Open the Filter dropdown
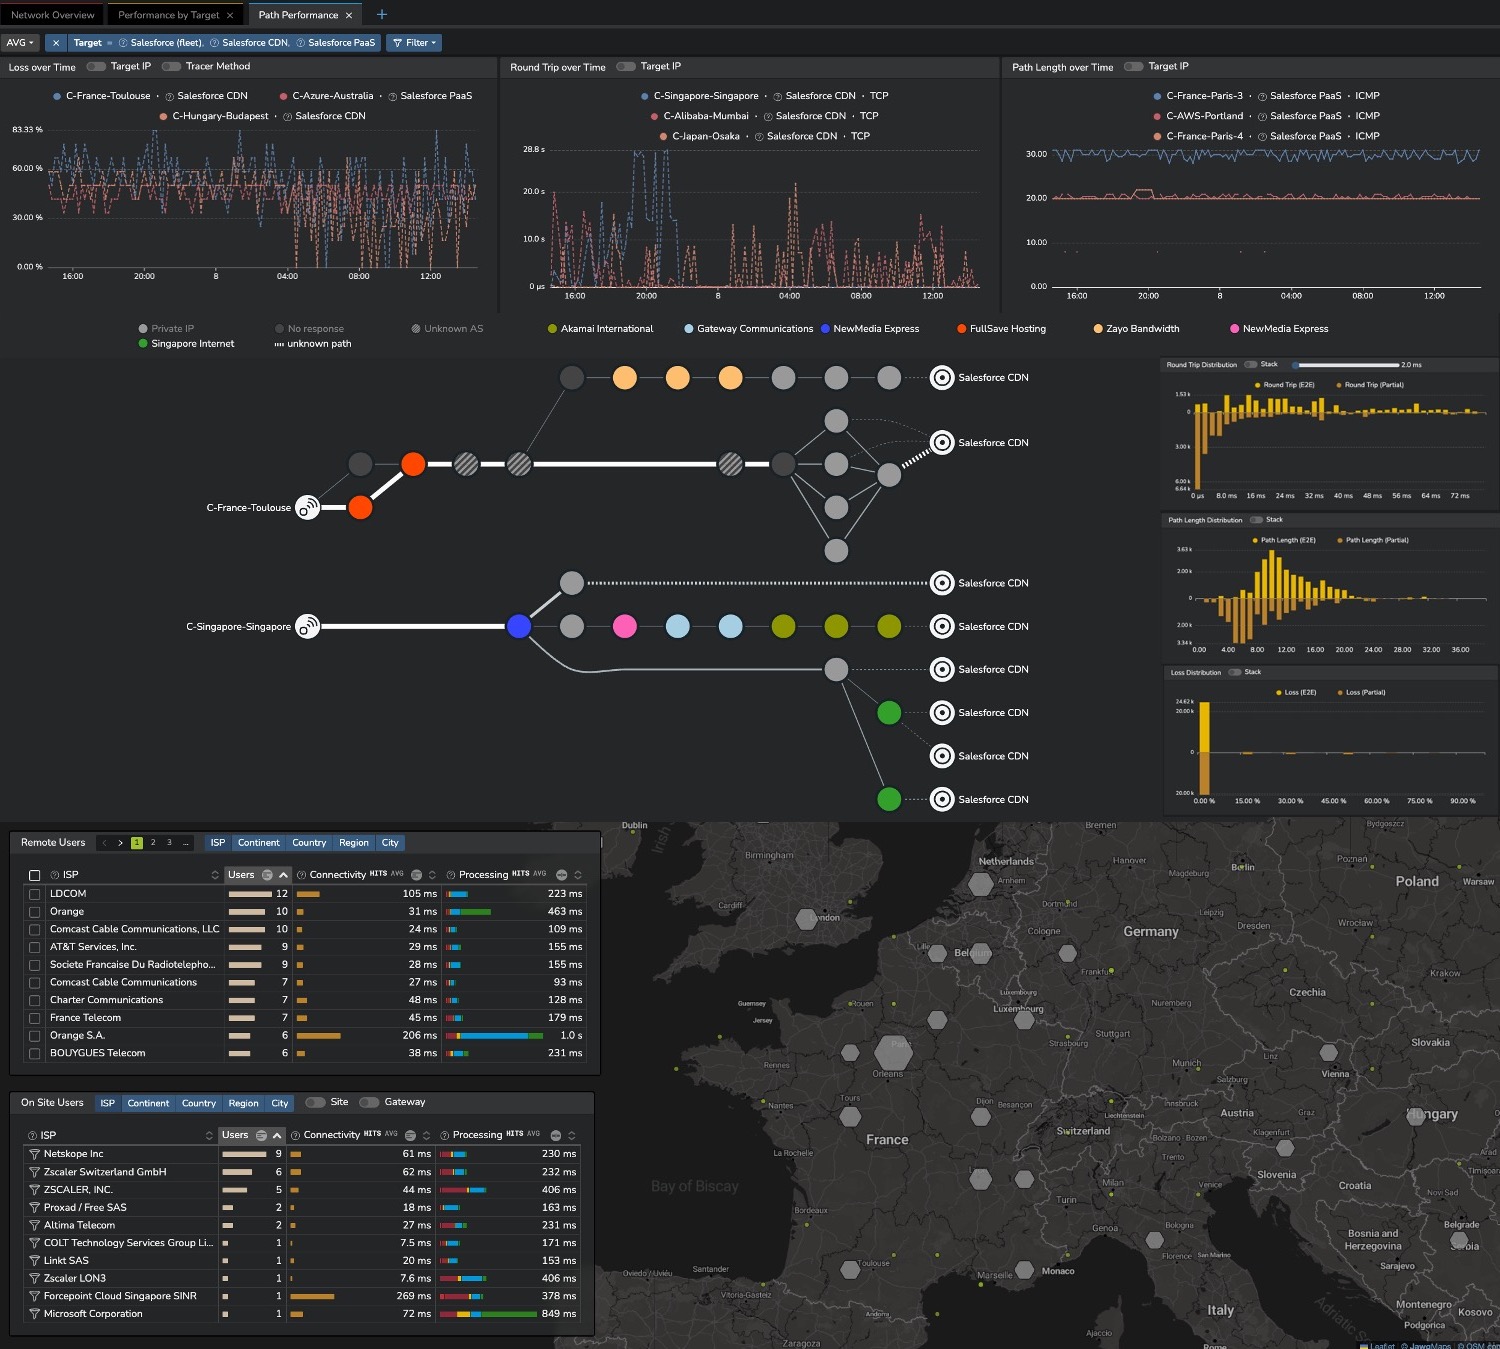The image size is (1500, 1349). point(414,43)
